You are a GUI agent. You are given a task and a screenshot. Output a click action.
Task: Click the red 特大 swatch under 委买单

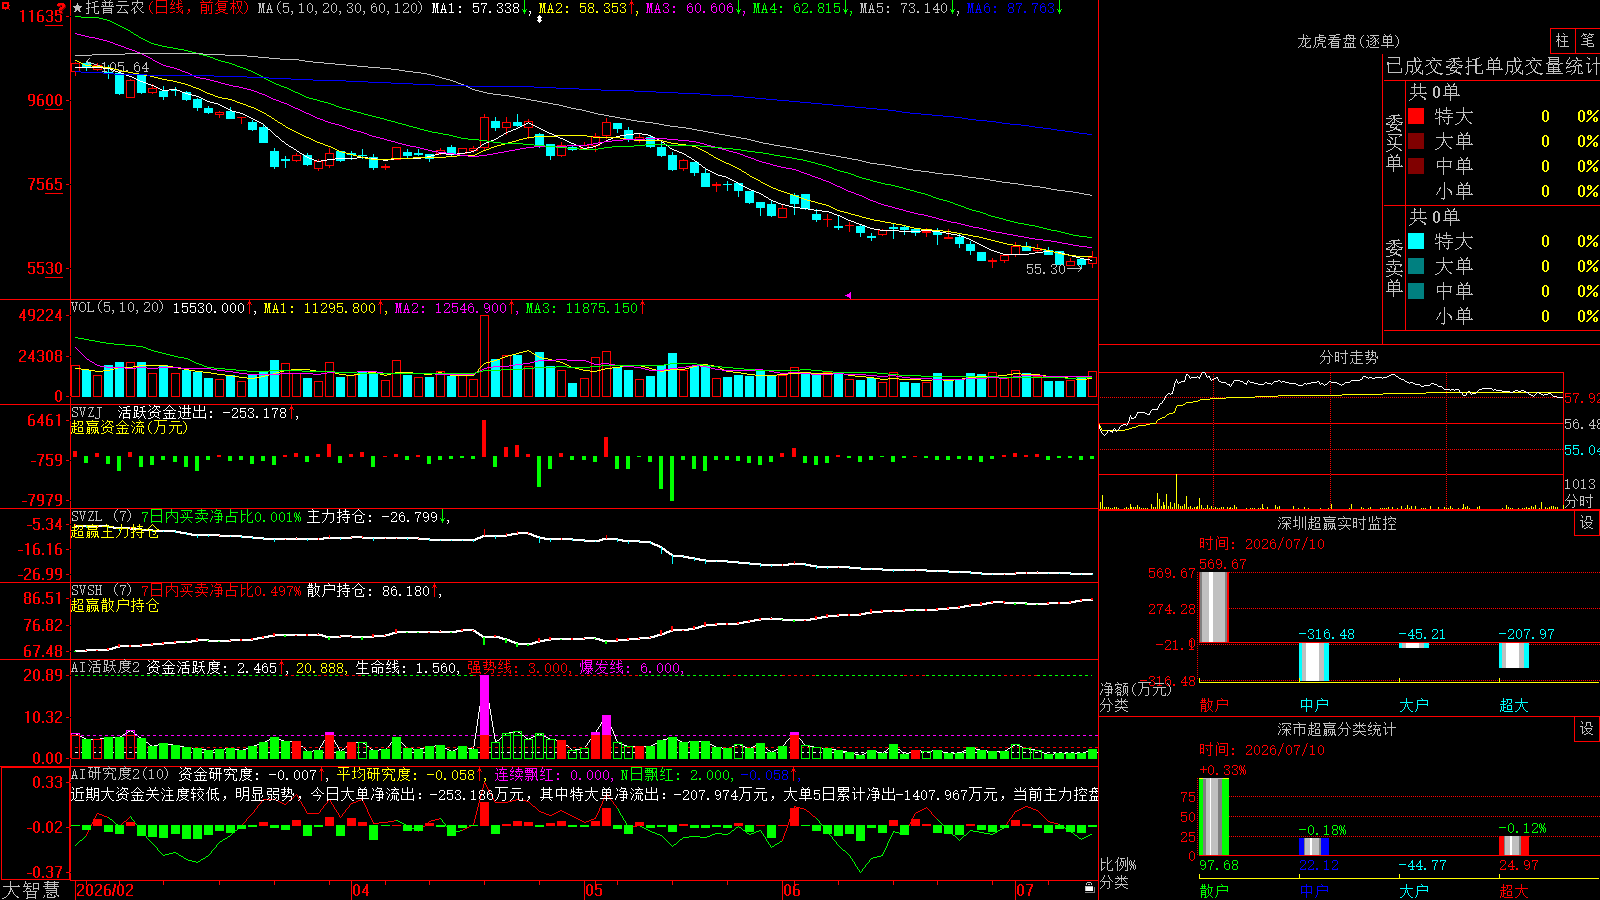pos(1416,116)
